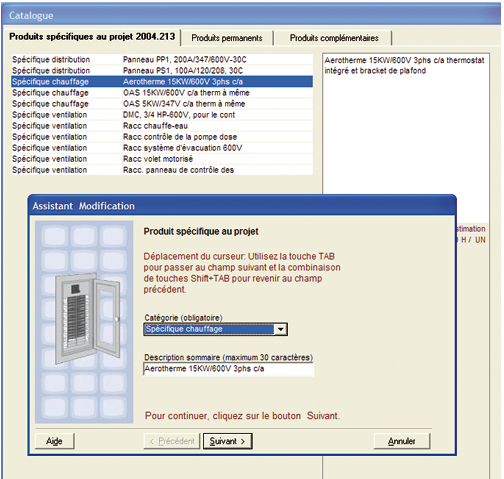This screenshot has width=504, height=479.
Task: Open the Catégorie dropdown arrow
Action: [281, 329]
